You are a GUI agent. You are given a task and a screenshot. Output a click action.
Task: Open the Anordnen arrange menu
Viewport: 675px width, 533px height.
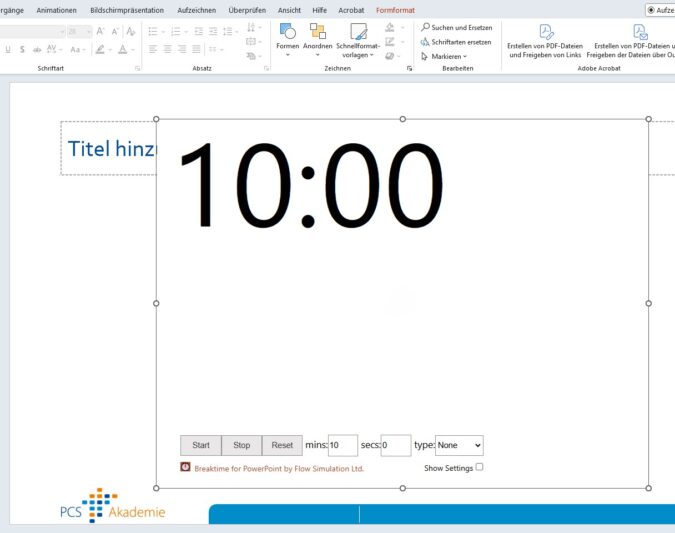point(318,40)
